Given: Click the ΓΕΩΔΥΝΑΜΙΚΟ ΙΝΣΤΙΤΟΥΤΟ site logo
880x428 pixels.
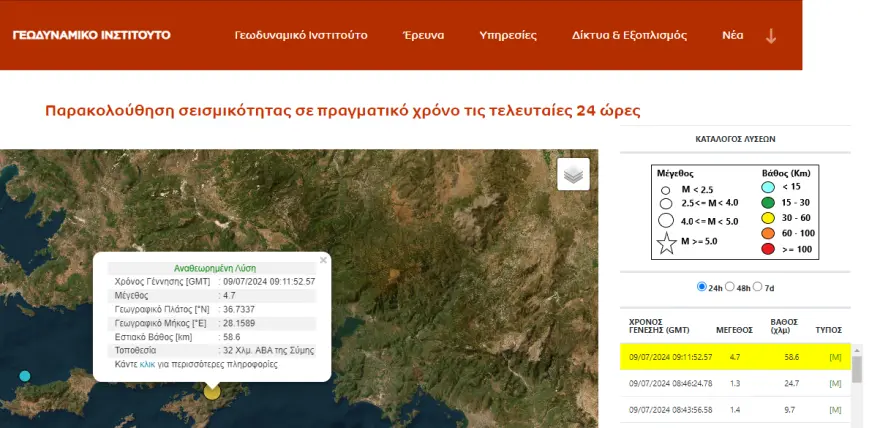Looking at the screenshot, I should coord(91,35).
